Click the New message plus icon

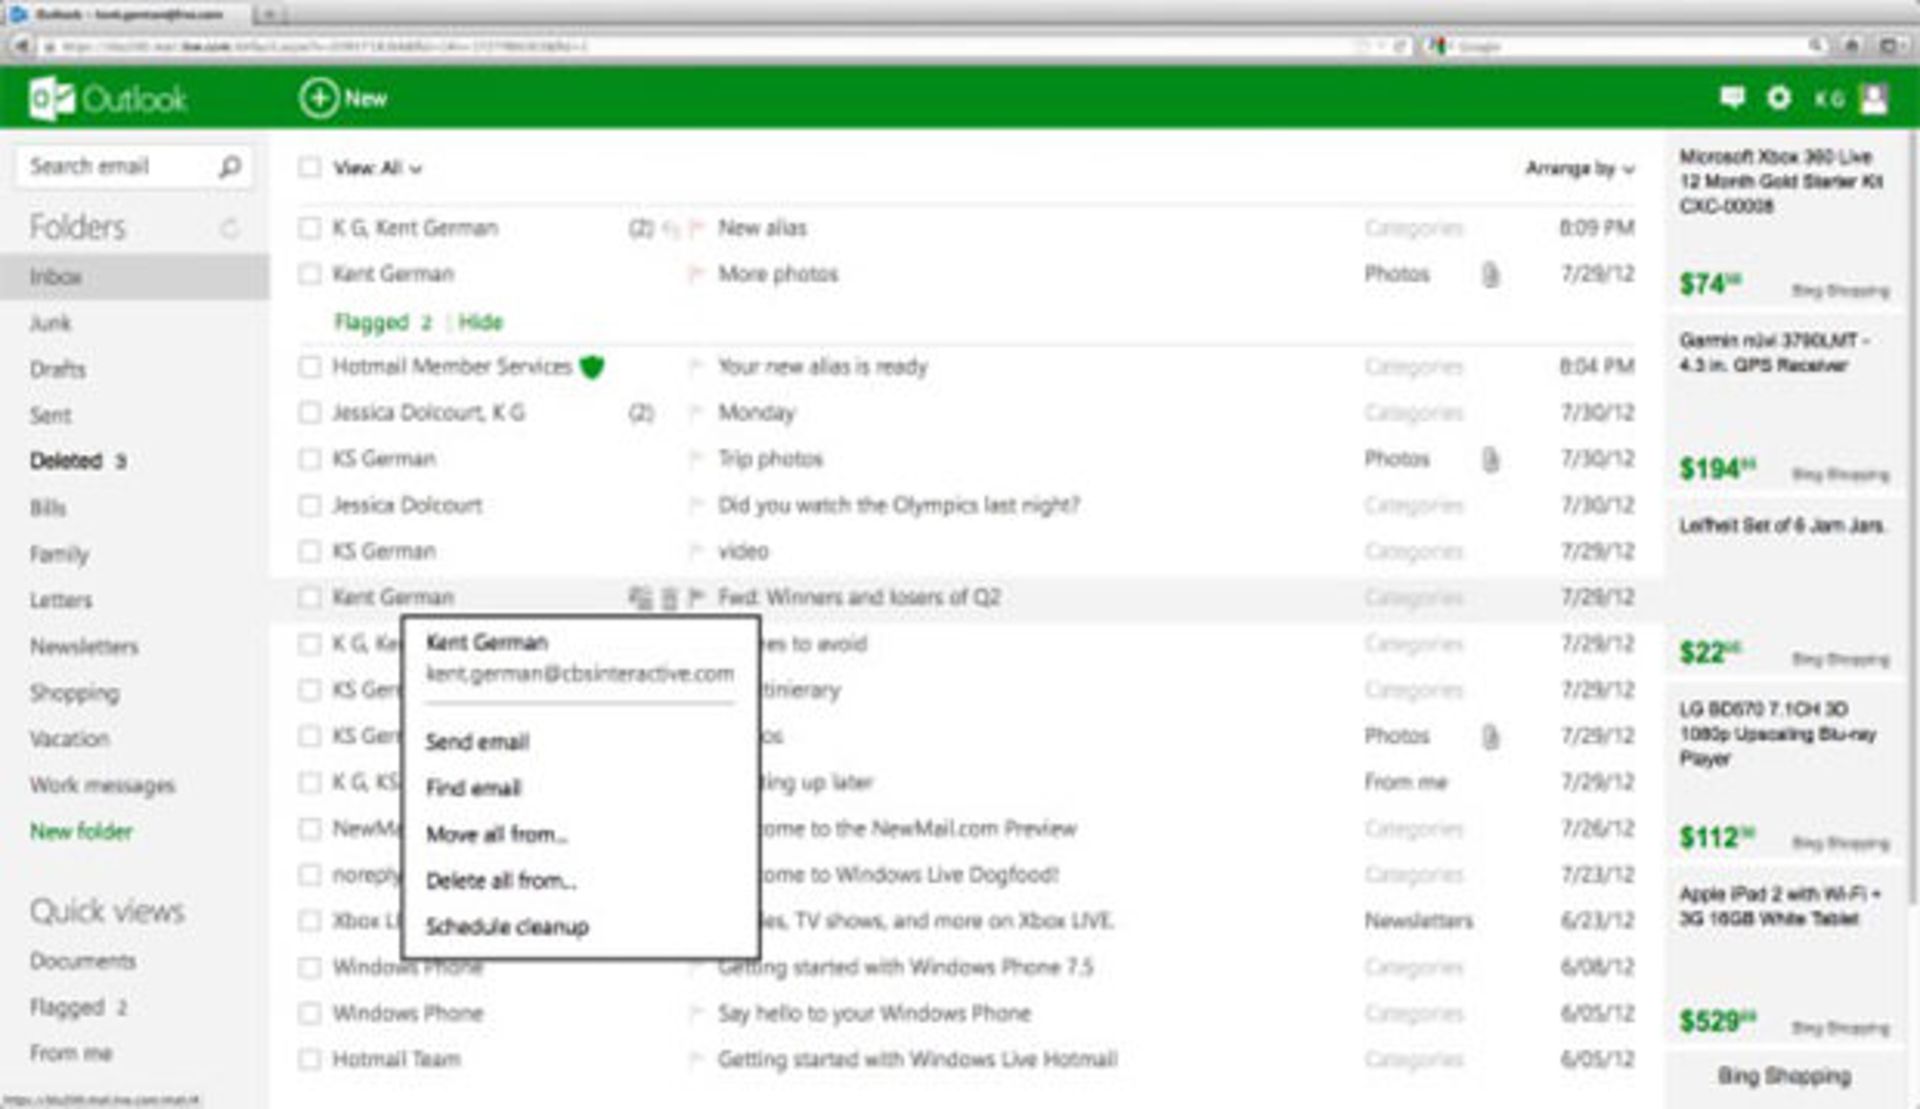pyautogui.click(x=319, y=98)
